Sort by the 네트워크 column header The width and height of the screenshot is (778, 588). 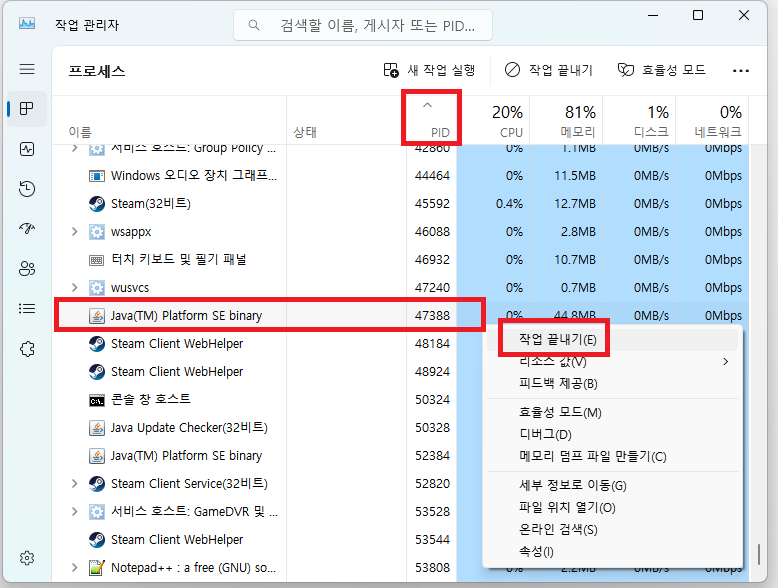tap(712, 120)
